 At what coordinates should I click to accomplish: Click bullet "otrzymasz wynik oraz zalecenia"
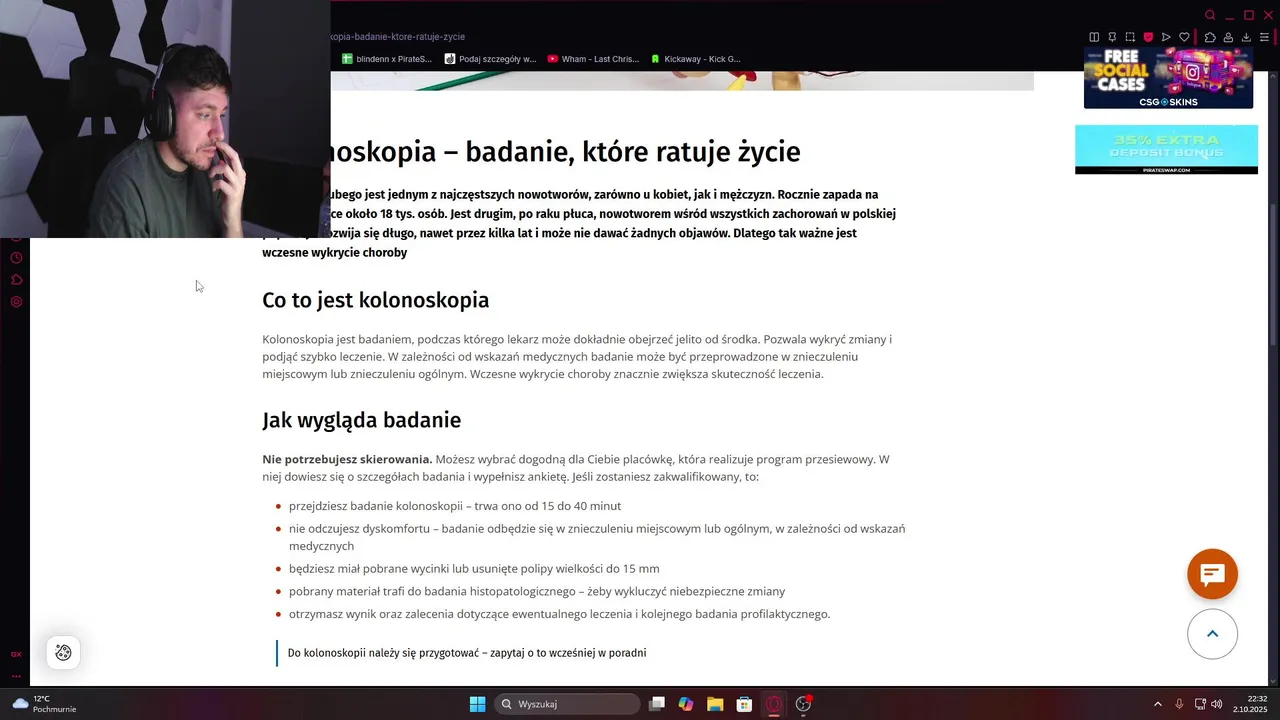point(559,614)
